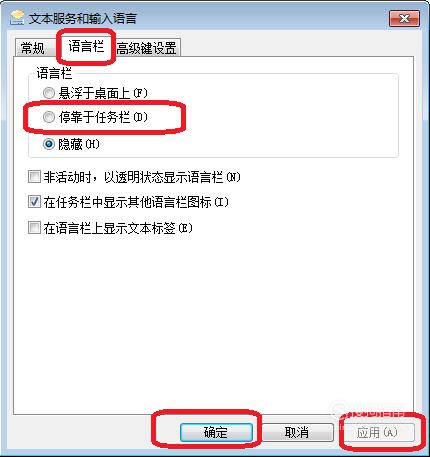Image resolution: width=430 pixels, height=457 pixels.
Task: Switch to the 常规 tab
Action: pyautogui.click(x=33, y=48)
